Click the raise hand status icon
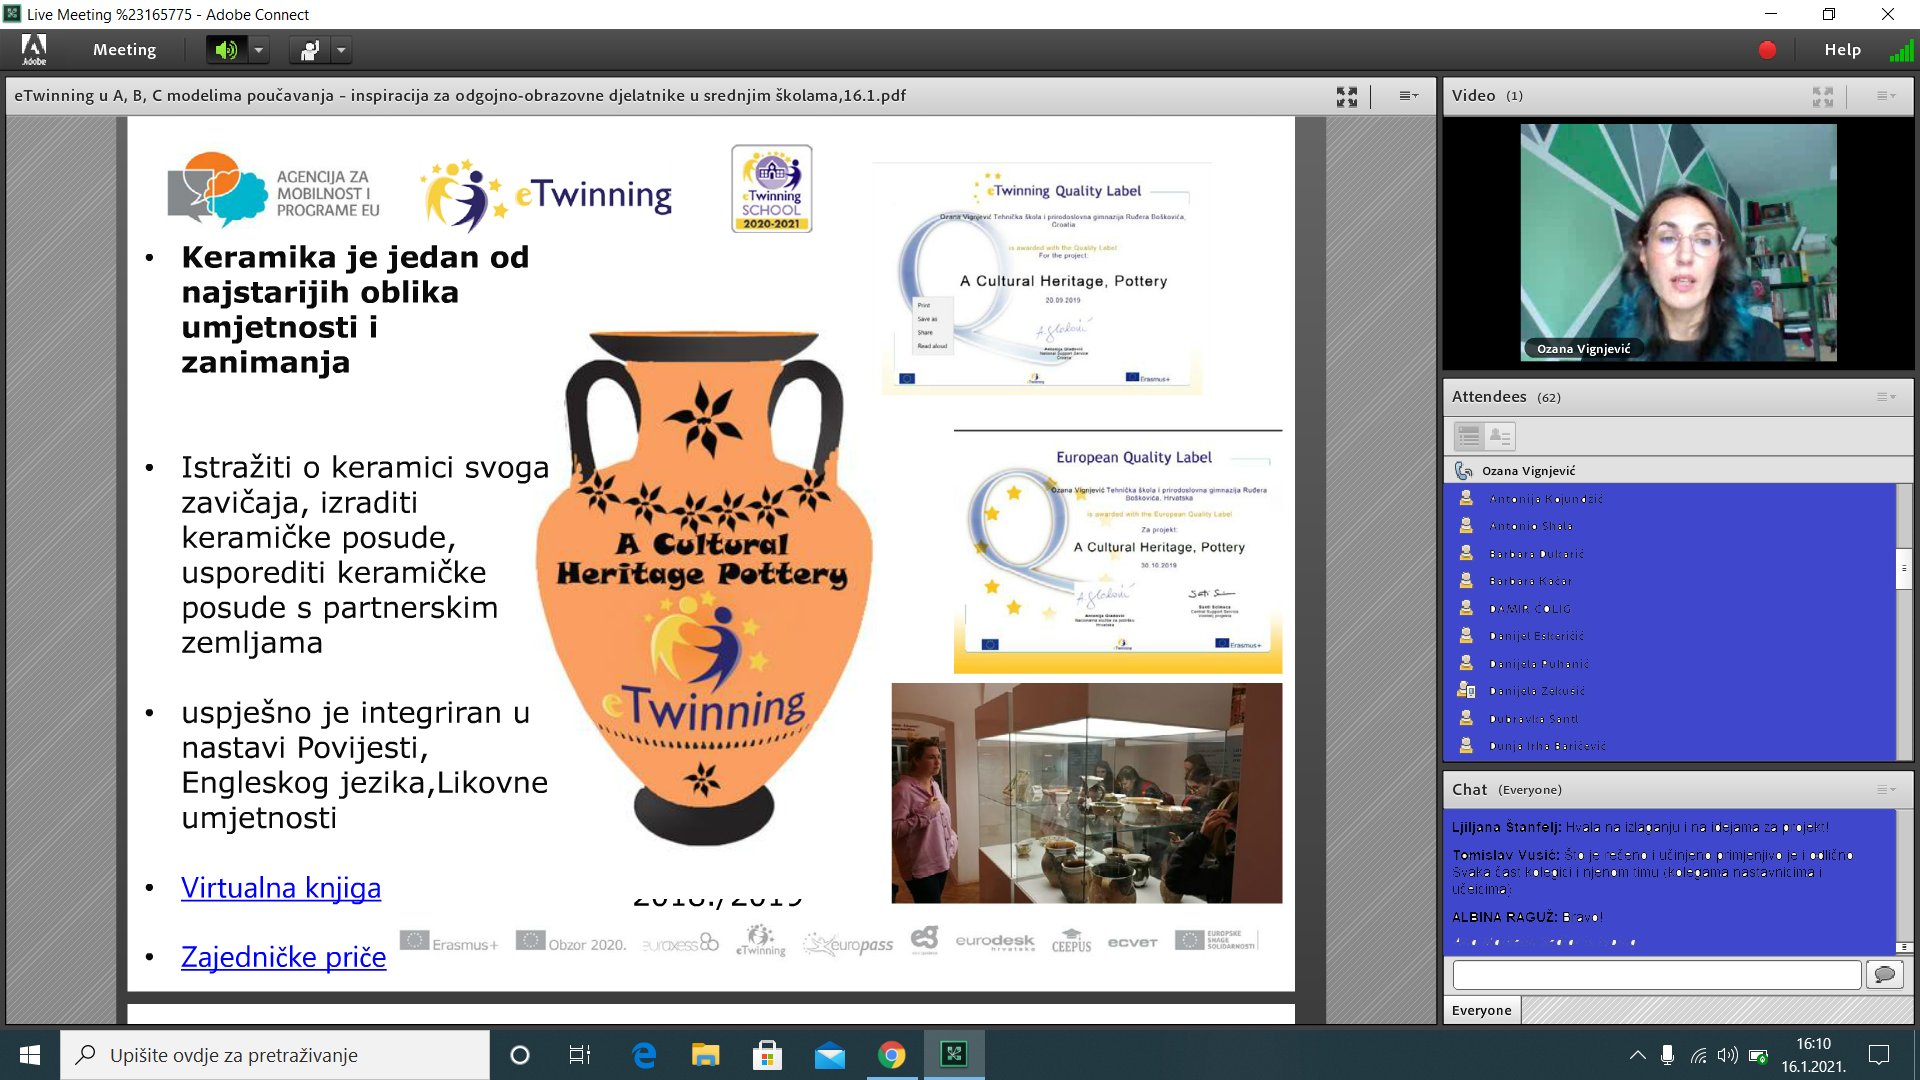This screenshot has width=1920, height=1080. pos(310,50)
